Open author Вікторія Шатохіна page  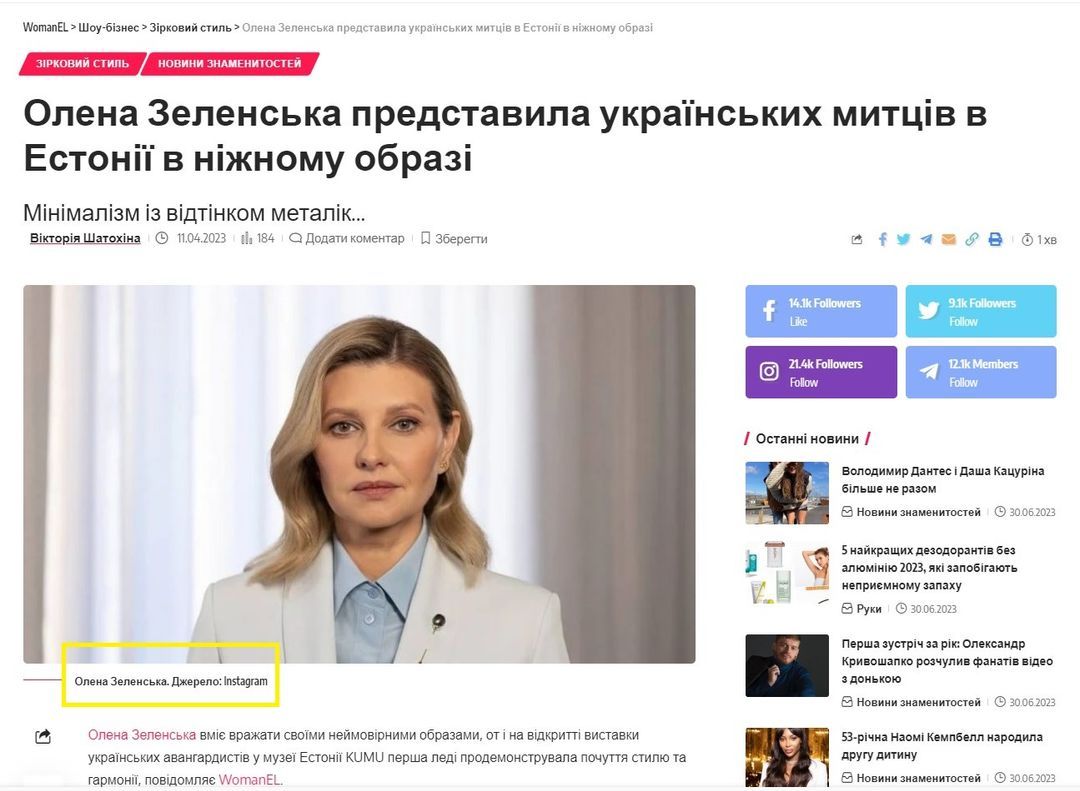85,238
